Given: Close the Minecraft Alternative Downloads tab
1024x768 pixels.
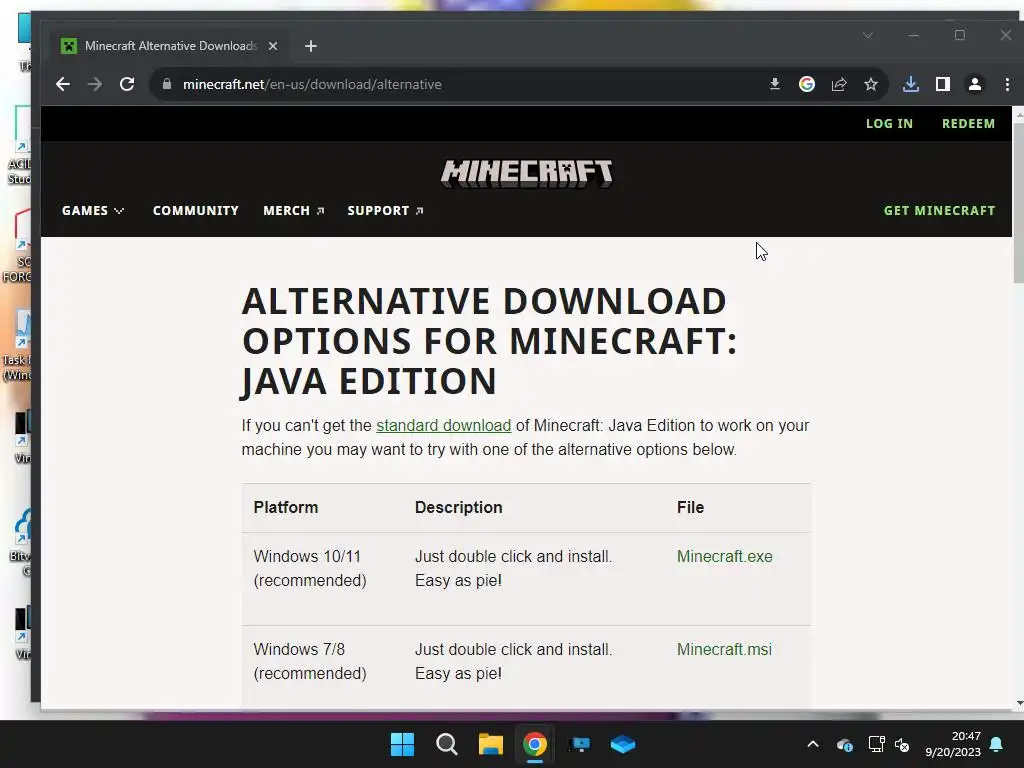Looking at the screenshot, I should (273, 46).
